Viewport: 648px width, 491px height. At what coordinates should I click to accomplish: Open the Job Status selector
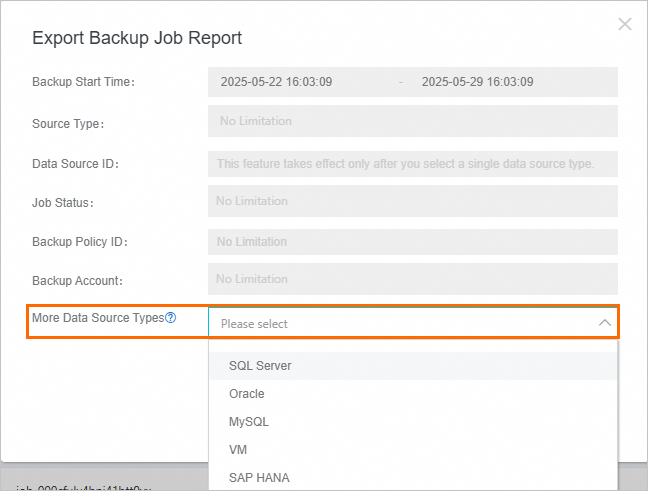[x=412, y=201]
